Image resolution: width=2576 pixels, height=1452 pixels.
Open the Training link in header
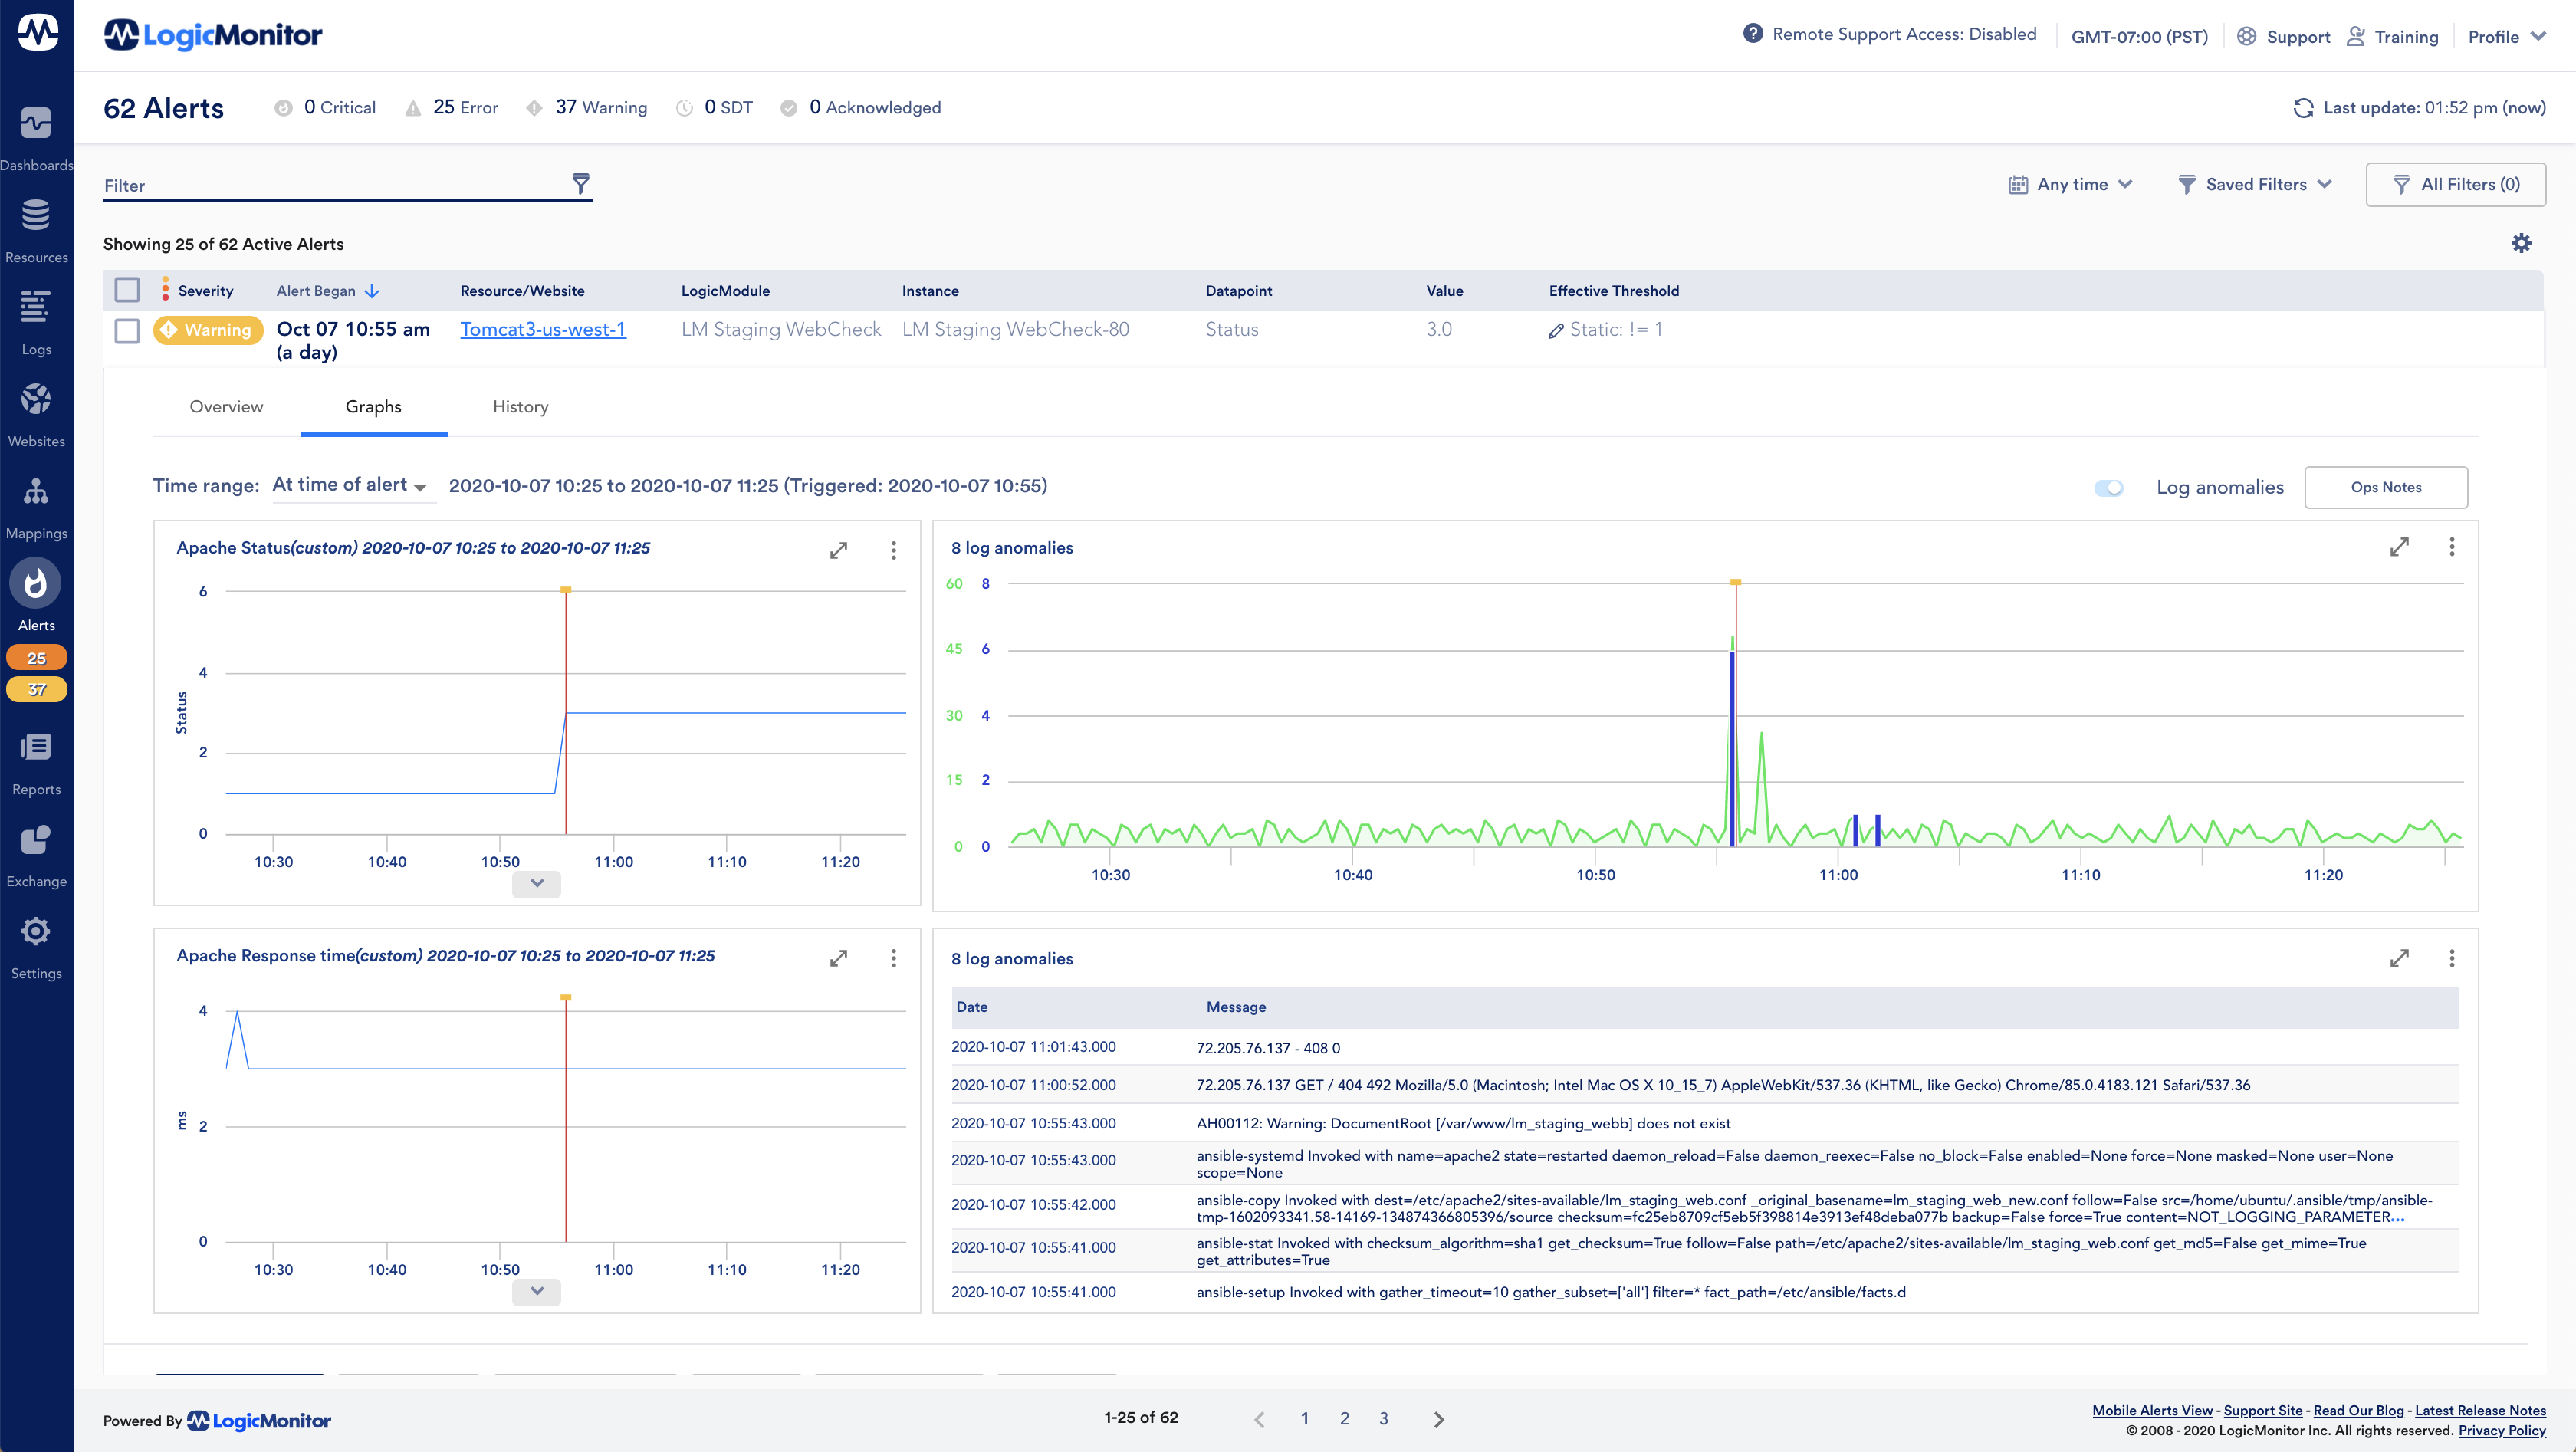(2392, 36)
